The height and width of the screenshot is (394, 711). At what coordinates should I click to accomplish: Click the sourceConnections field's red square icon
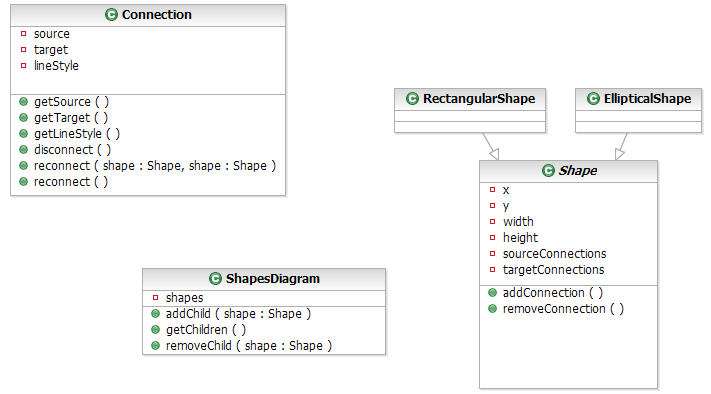coord(492,253)
